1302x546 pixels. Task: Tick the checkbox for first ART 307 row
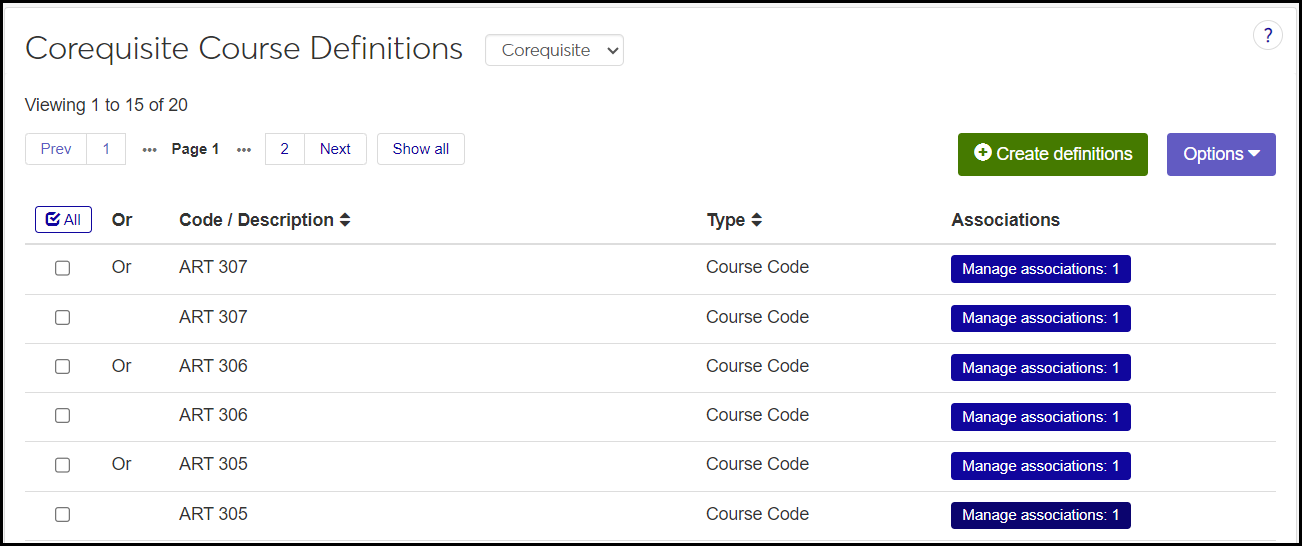pyautogui.click(x=62, y=268)
